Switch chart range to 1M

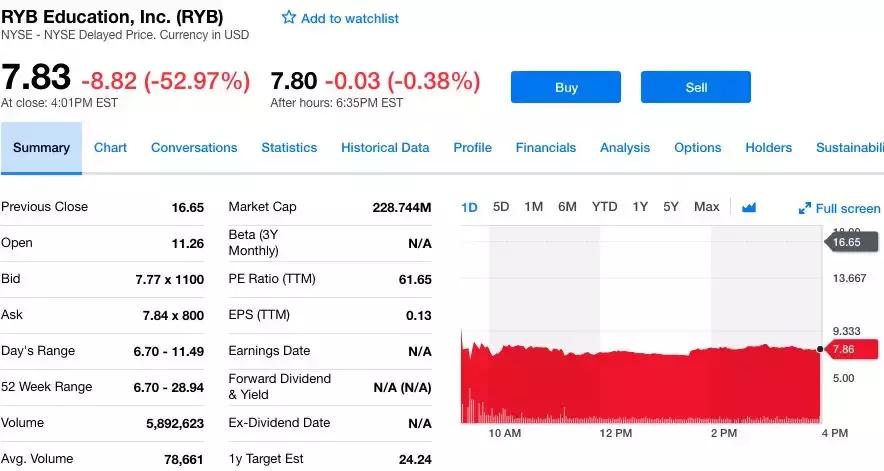[x=533, y=207]
